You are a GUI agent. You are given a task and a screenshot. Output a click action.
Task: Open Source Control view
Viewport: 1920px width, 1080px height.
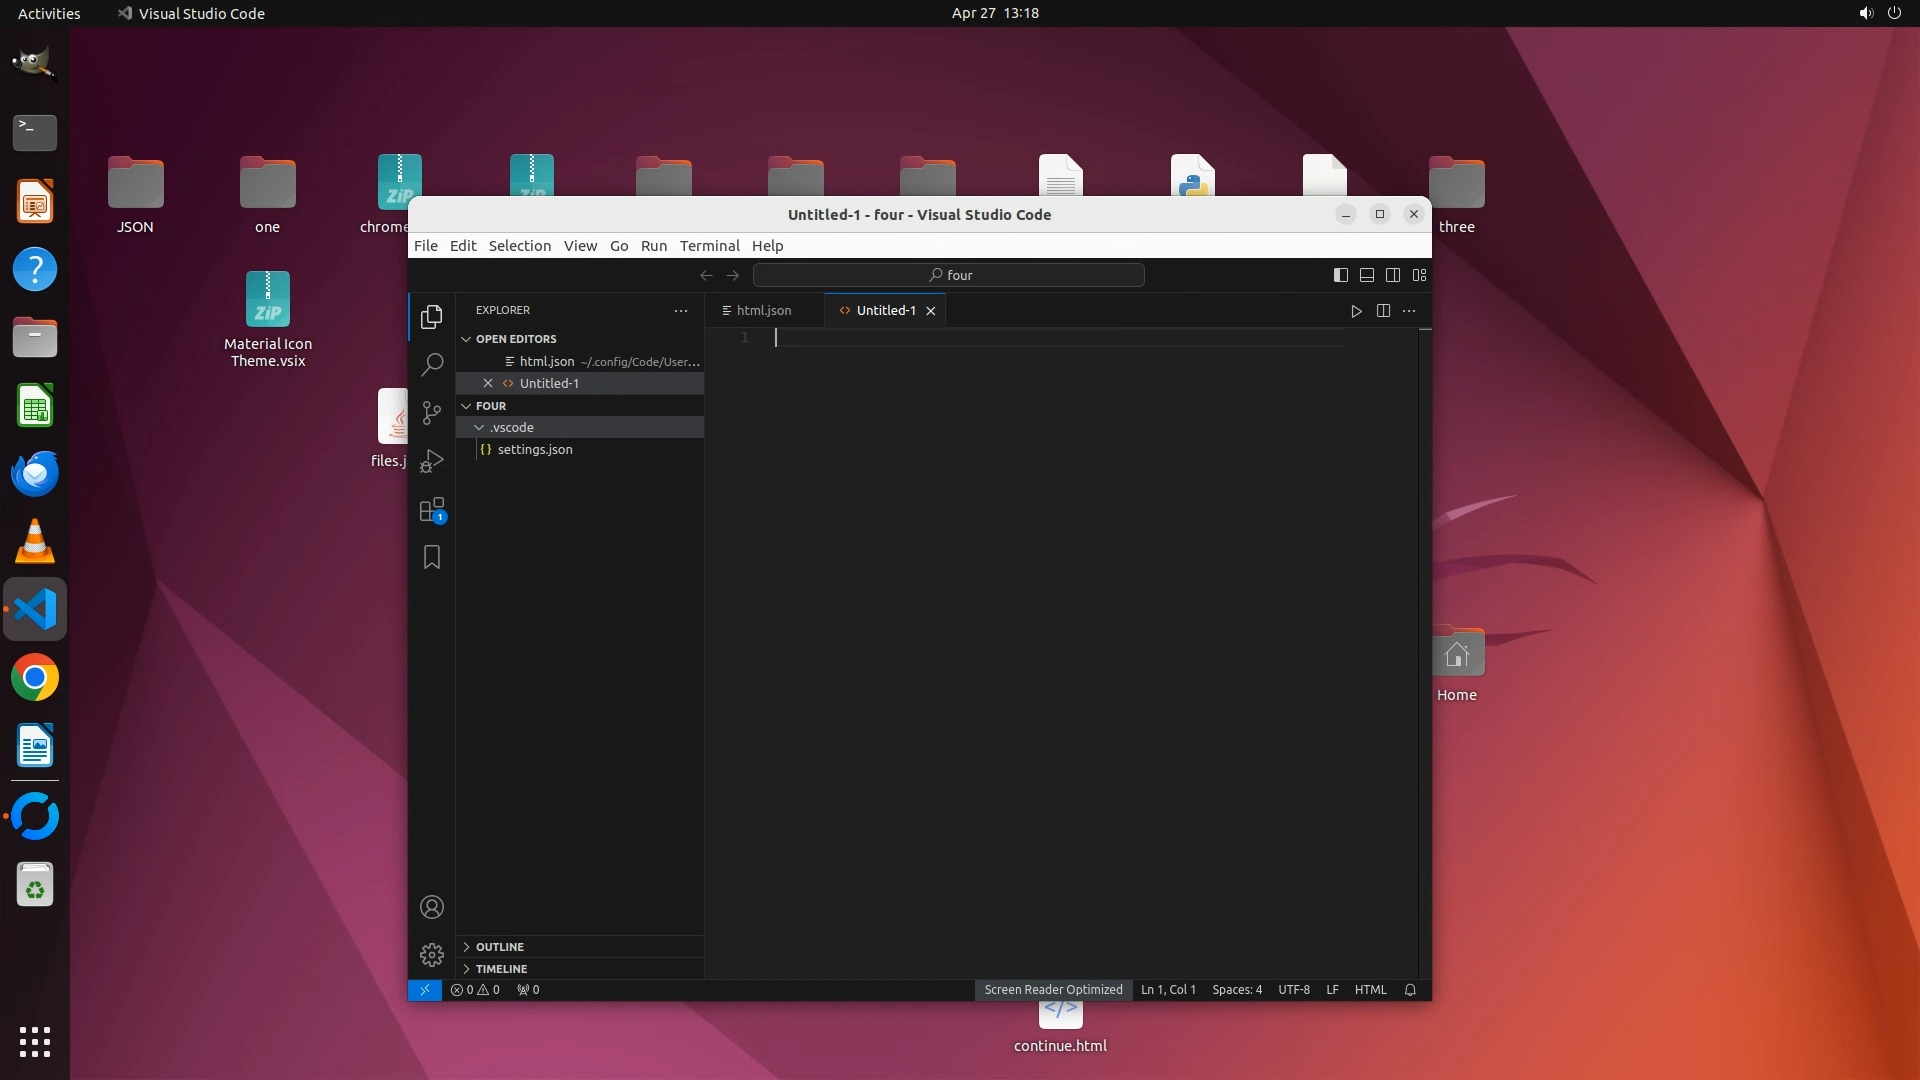pos(432,412)
